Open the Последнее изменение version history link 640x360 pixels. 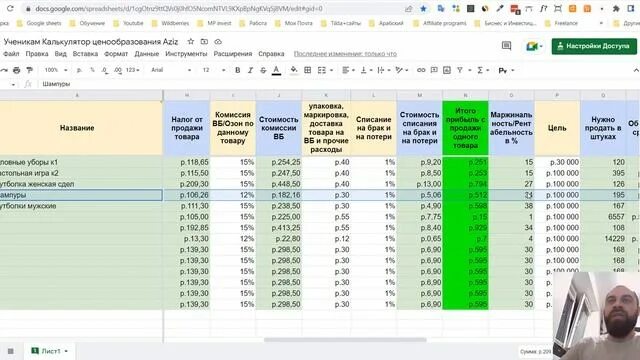pyautogui.click(x=345, y=53)
